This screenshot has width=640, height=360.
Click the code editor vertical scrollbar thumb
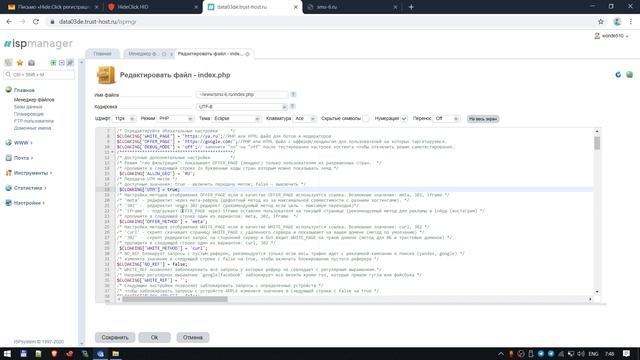click(597, 143)
